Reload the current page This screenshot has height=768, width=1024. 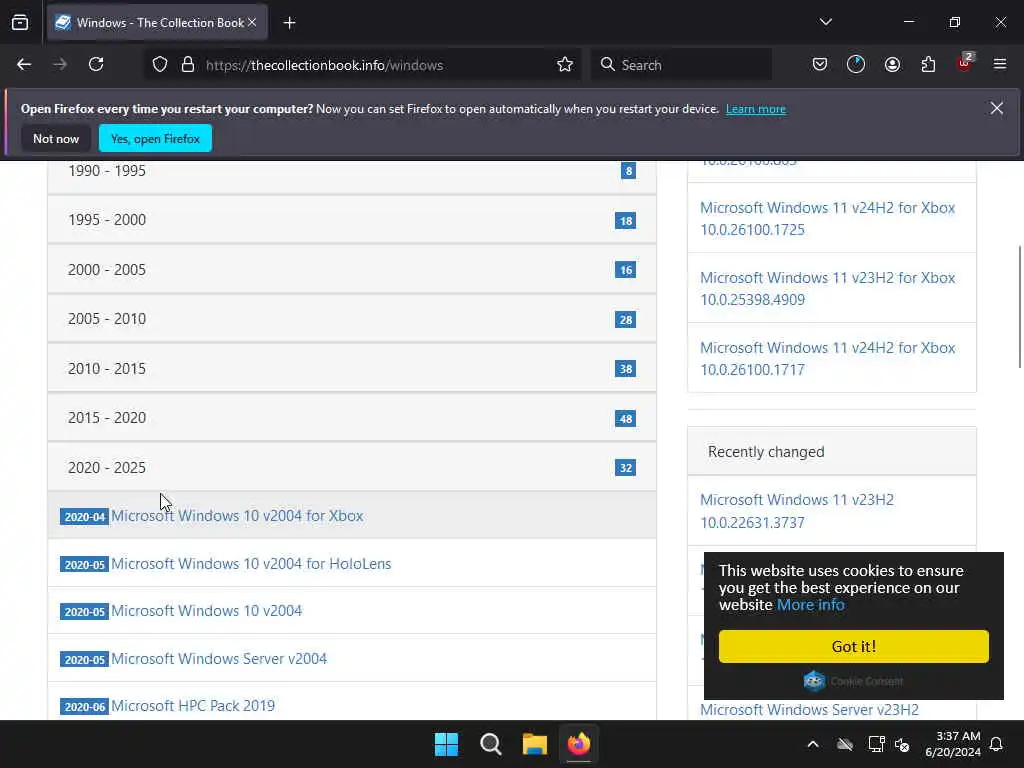pyautogui.click(x=96, y=65)
